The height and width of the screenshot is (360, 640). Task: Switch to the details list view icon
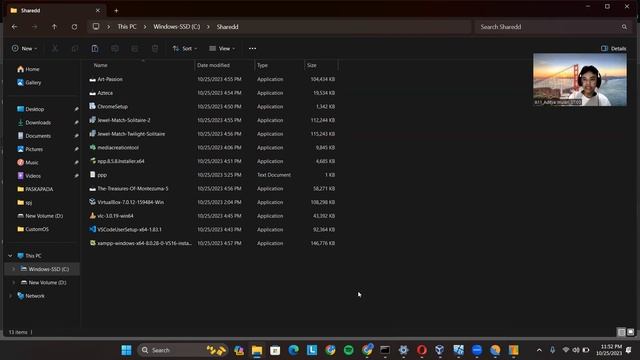(621, 332)
